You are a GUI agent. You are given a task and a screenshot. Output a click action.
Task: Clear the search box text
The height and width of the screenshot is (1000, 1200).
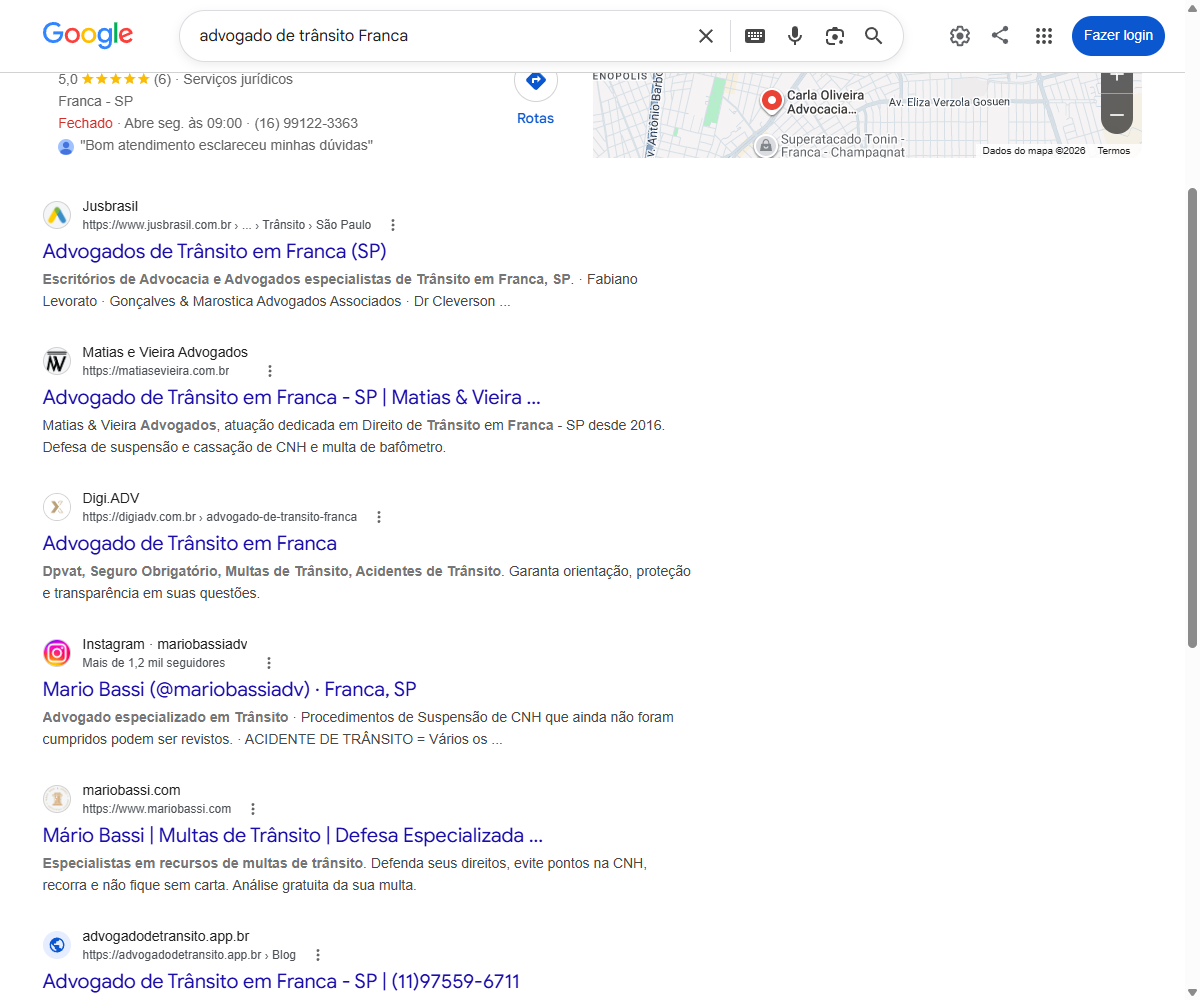click(706, 36)
